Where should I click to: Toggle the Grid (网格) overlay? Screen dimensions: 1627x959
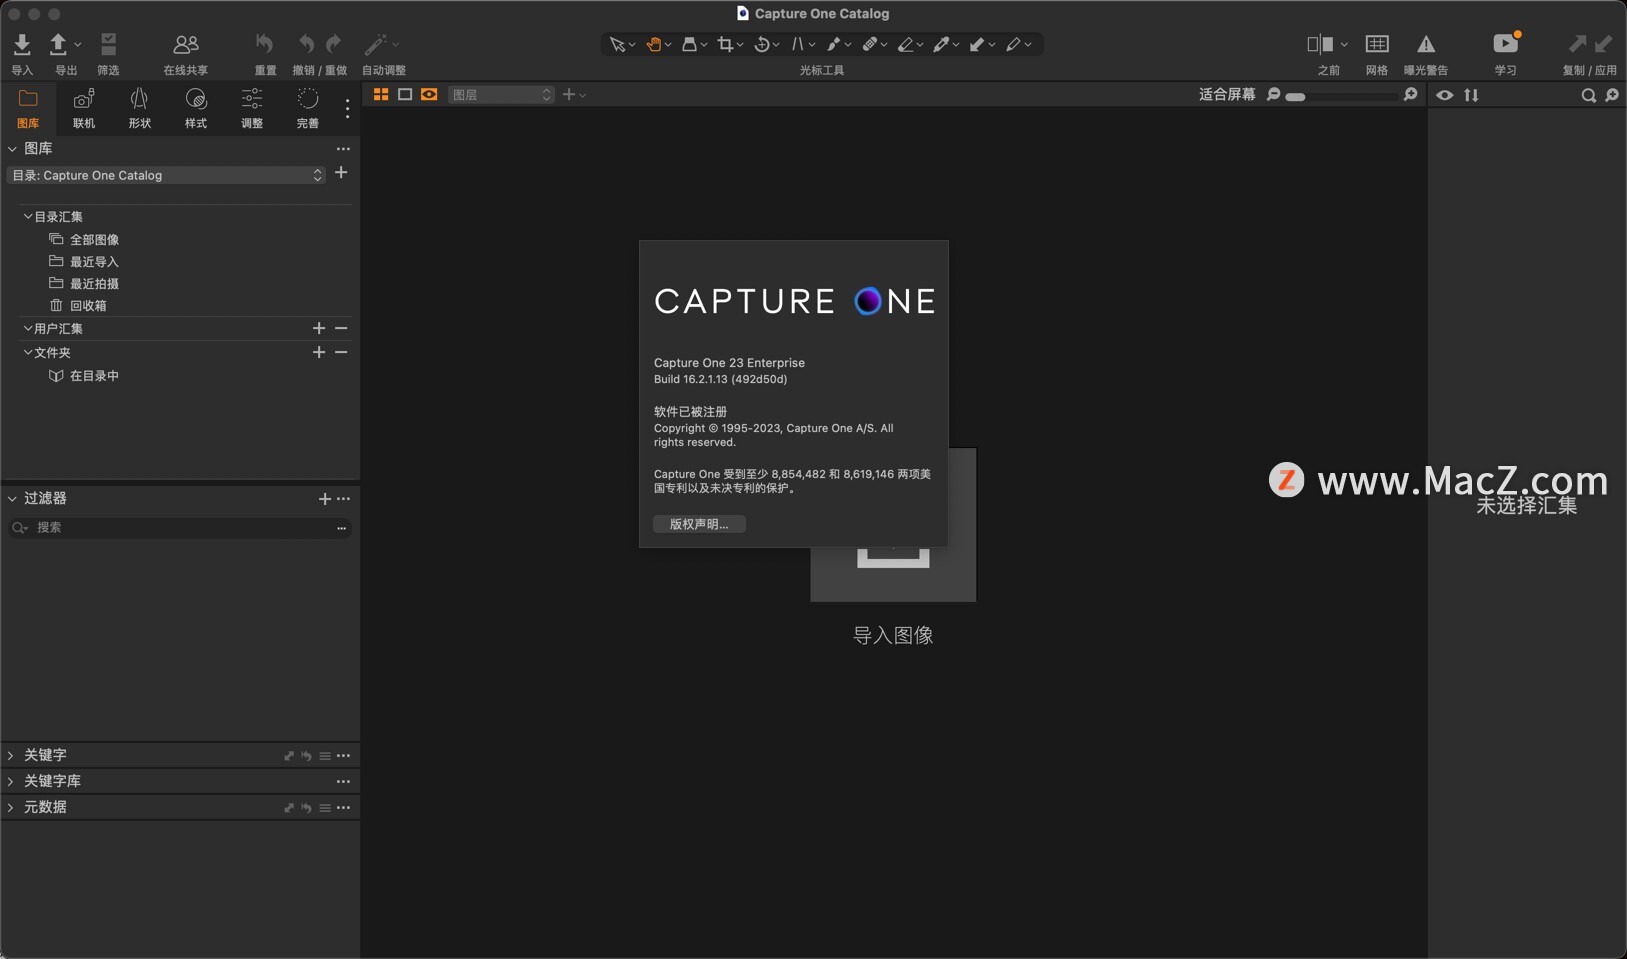pyautogui.click(x=1377, y=44)
